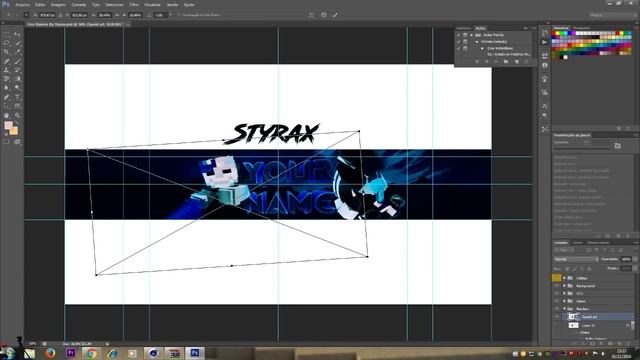Select the Clone Stamp tool
This screenshot has width=640, height=360.
pos(7,70)
